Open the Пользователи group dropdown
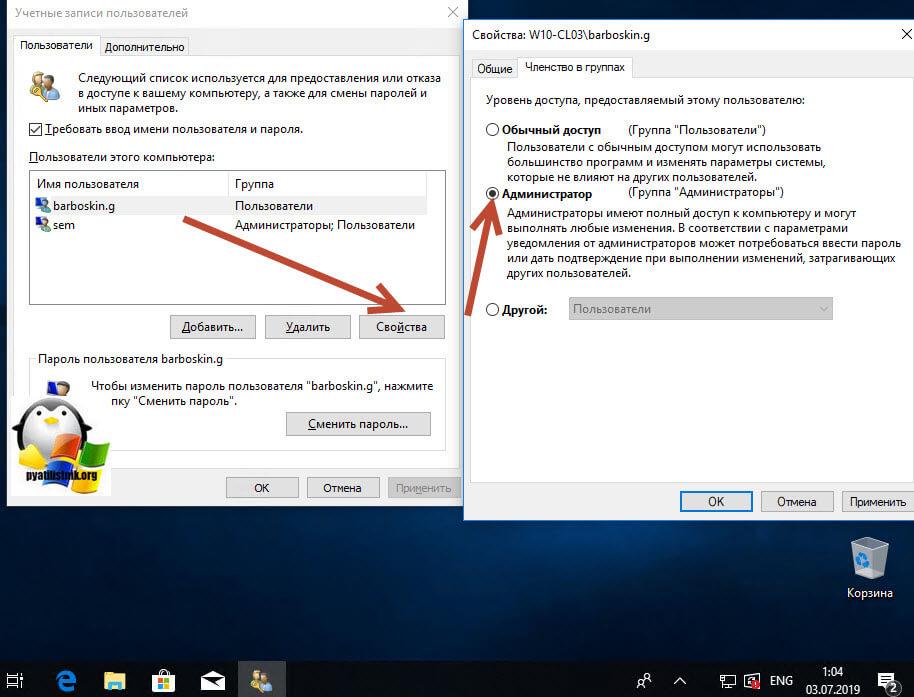This screenshot has width=914, height=697. (701, 309)
